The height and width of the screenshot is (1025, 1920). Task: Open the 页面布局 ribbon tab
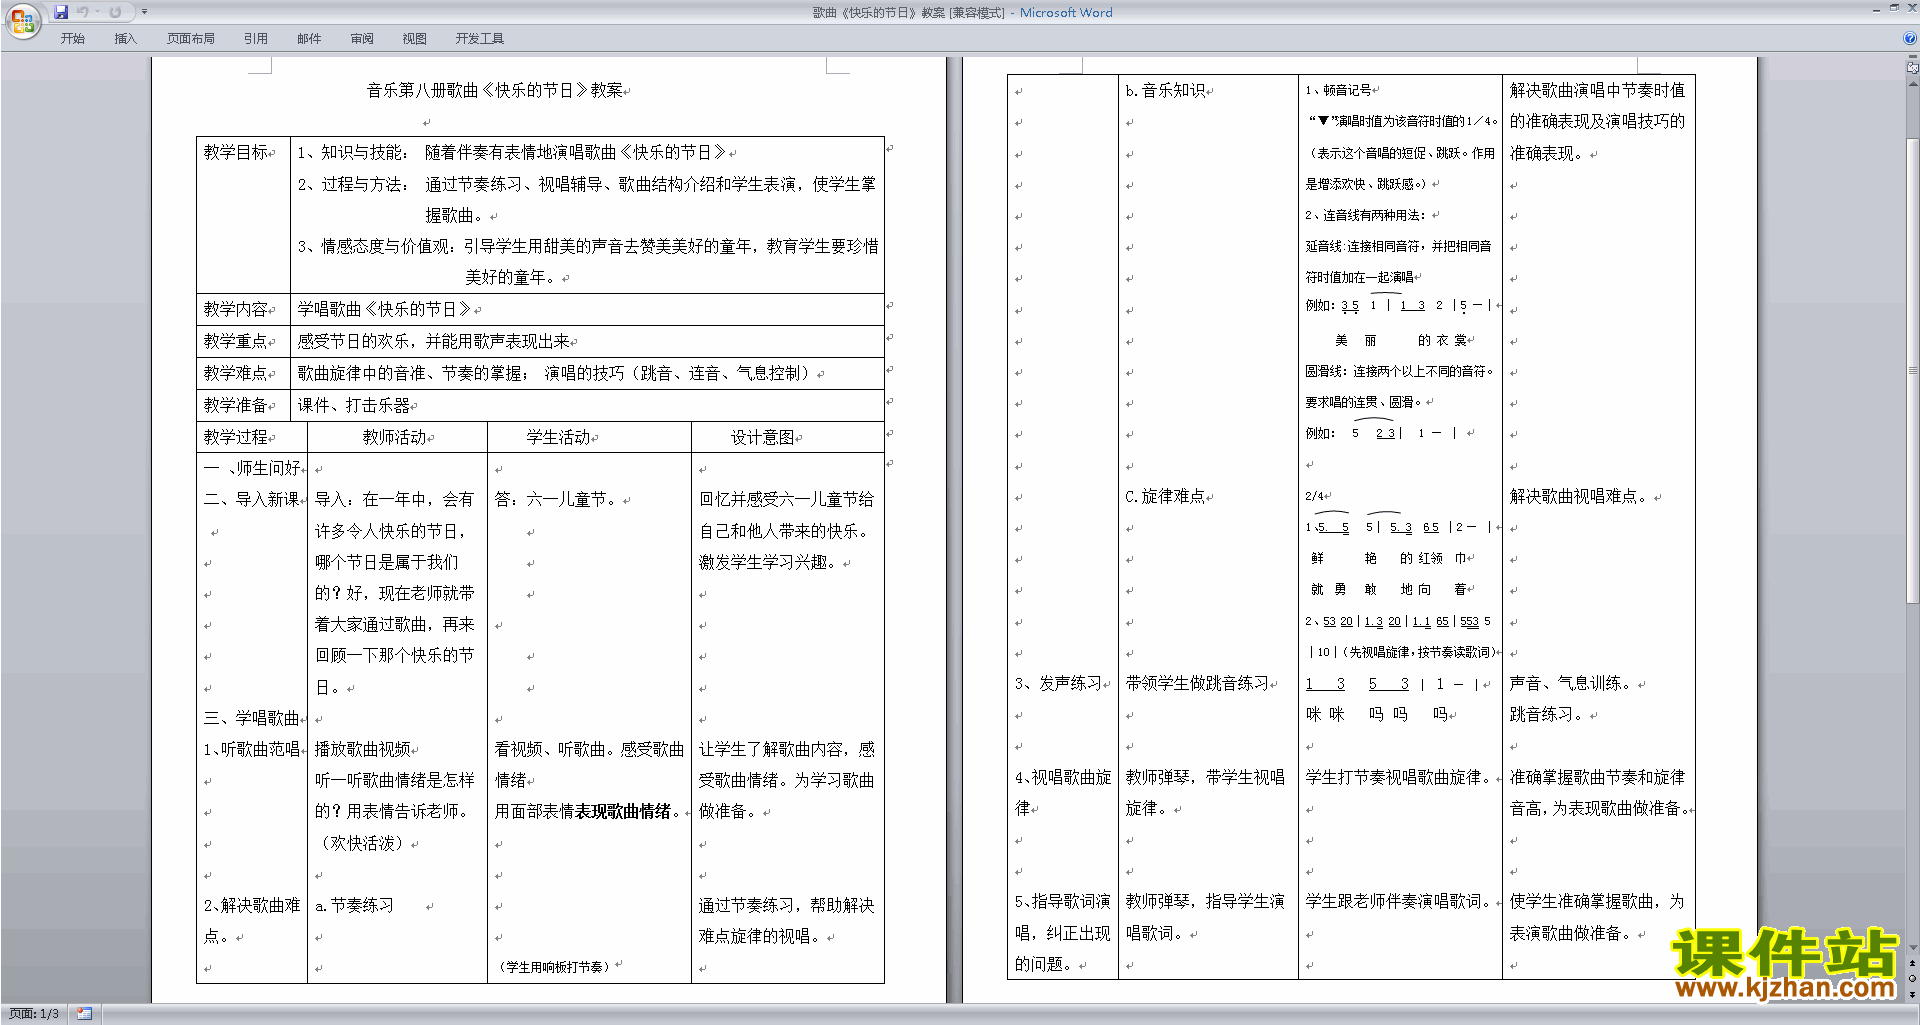191,38
